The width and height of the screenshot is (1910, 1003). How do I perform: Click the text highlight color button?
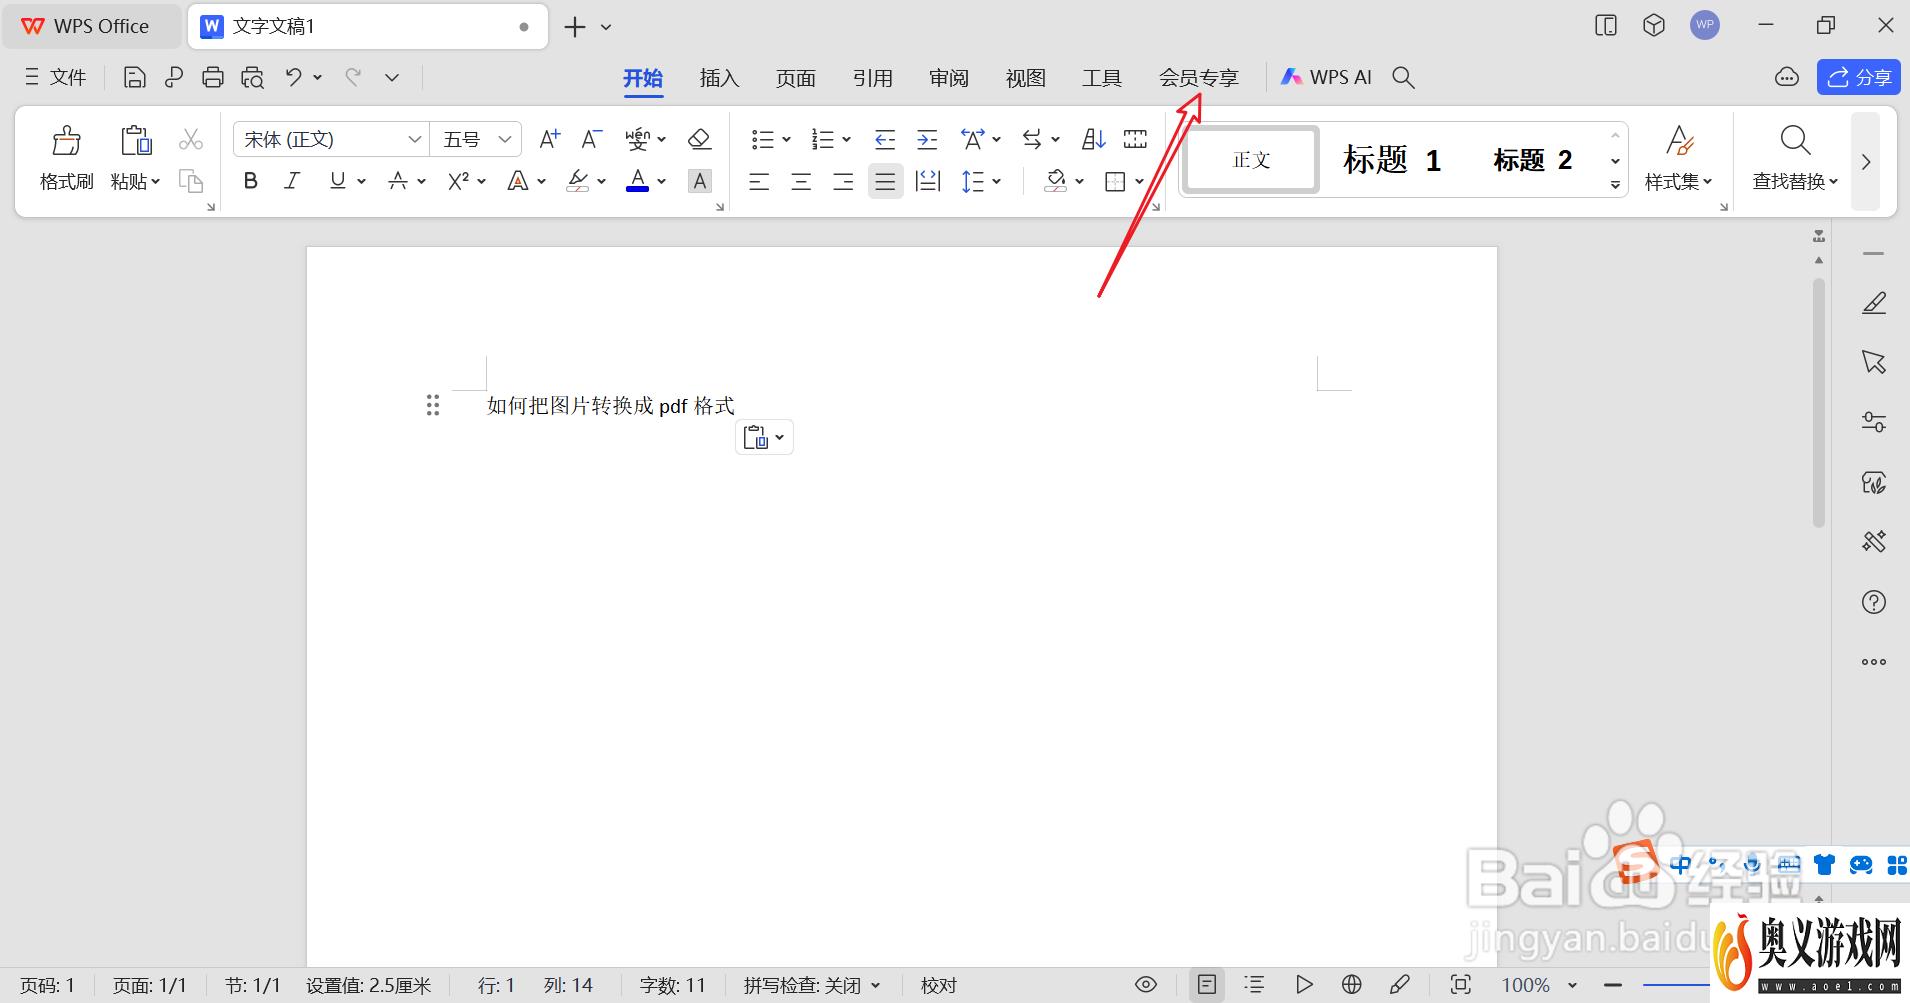578,181
